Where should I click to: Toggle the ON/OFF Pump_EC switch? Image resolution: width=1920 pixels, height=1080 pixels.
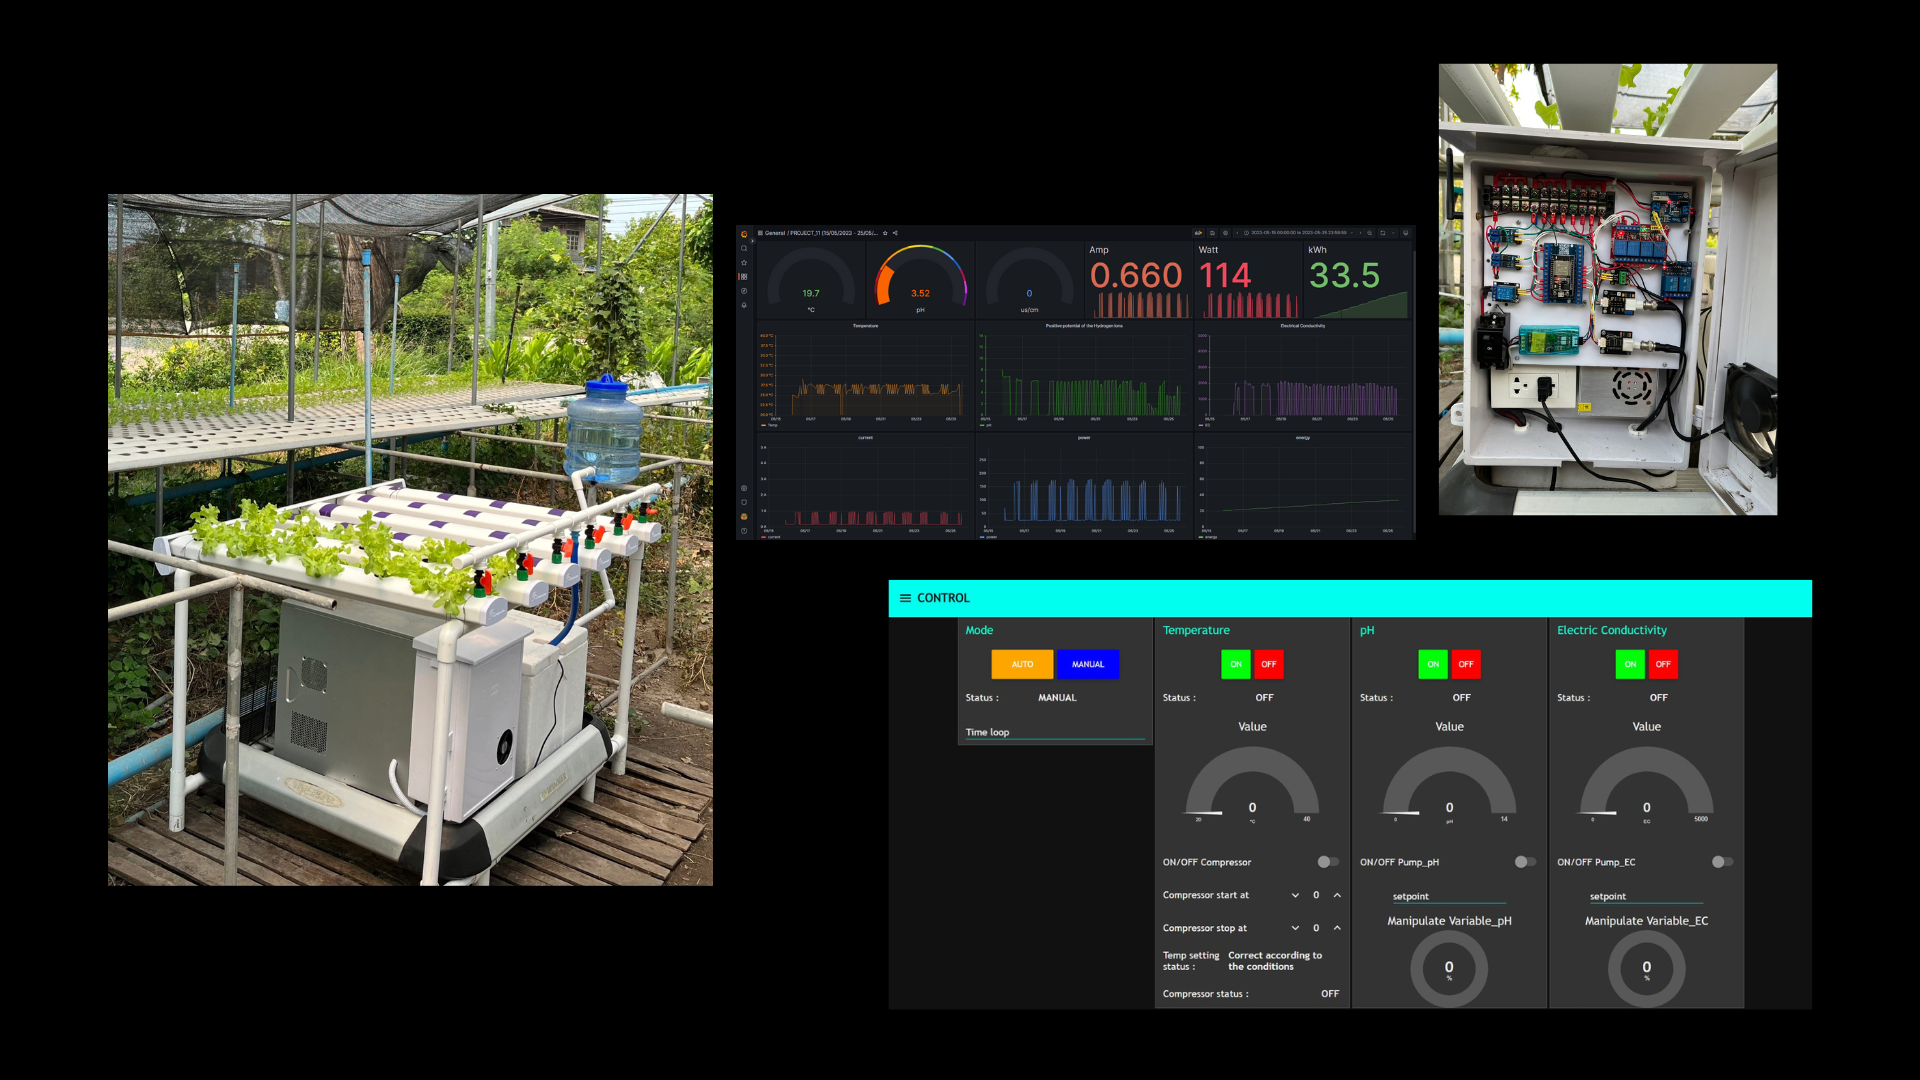[x=1721, y=862]
